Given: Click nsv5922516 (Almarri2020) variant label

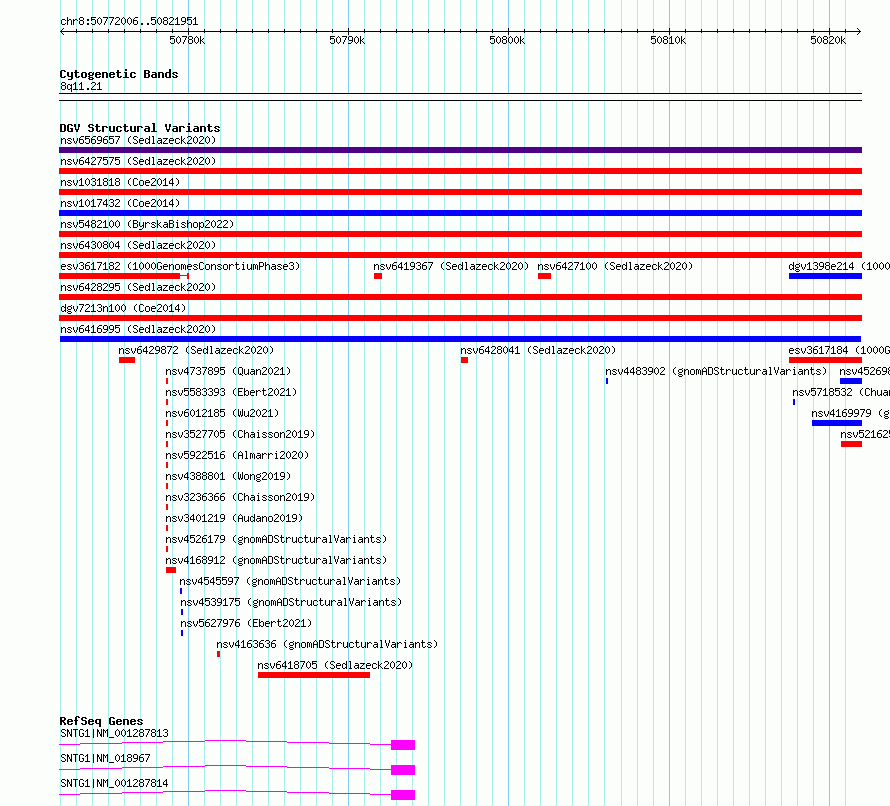Looking at the screenshot, I should coord(237,455).
